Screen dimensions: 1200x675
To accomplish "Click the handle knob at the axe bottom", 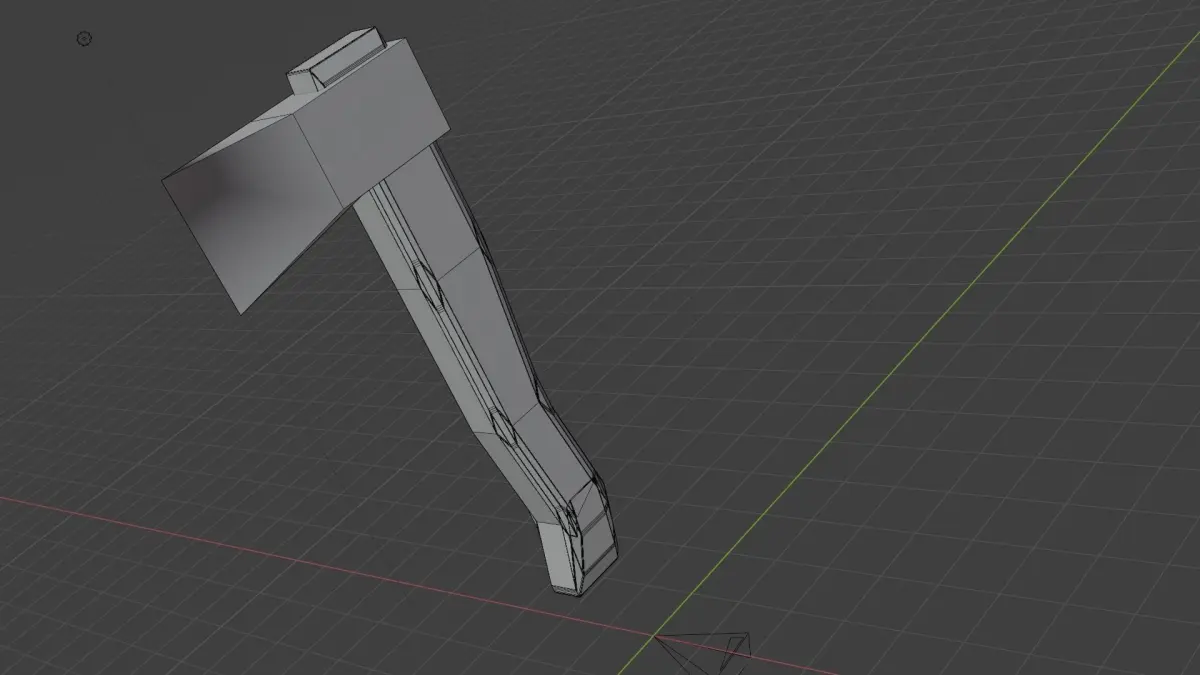I will click(x=577, y=540).
